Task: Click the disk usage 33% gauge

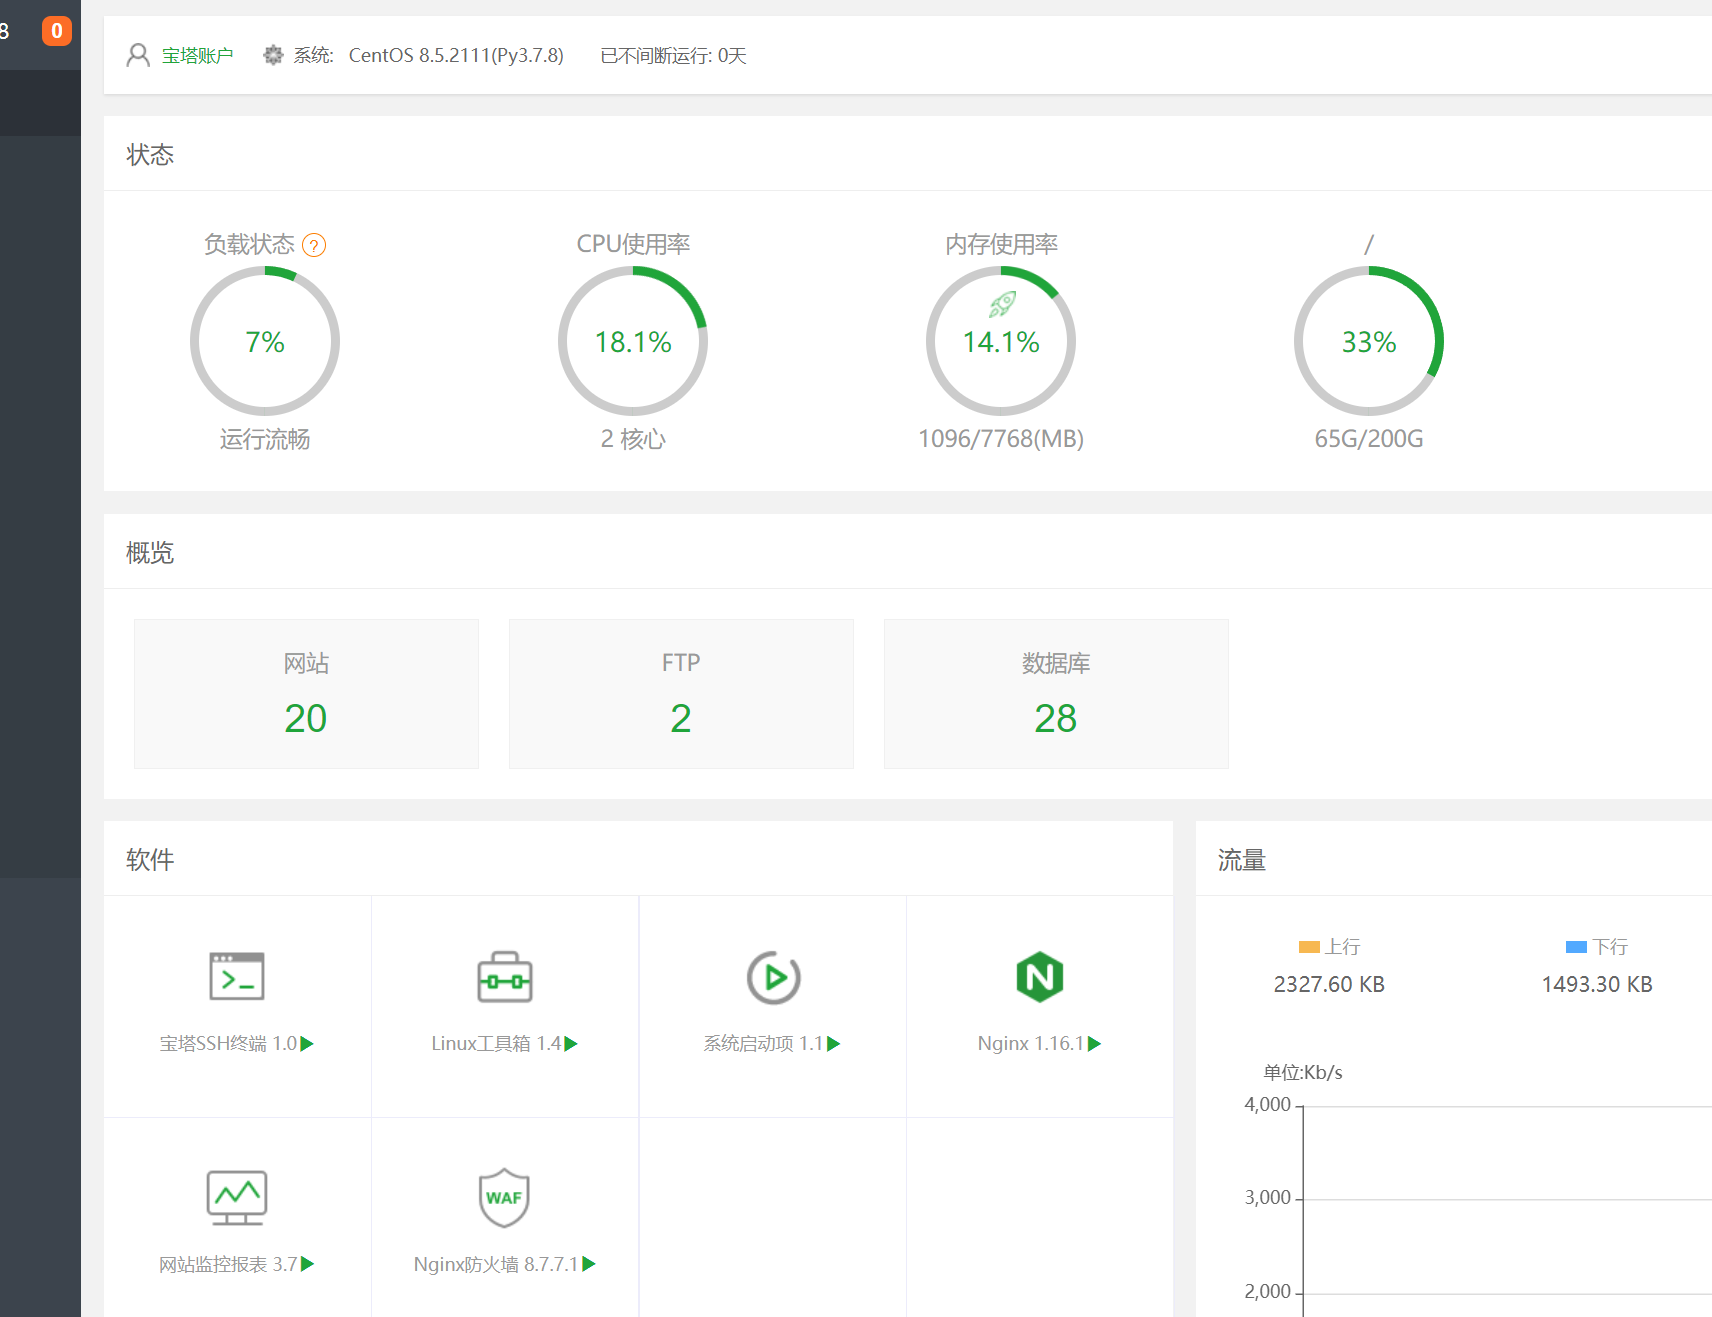Action: (x=1369, y=341)
